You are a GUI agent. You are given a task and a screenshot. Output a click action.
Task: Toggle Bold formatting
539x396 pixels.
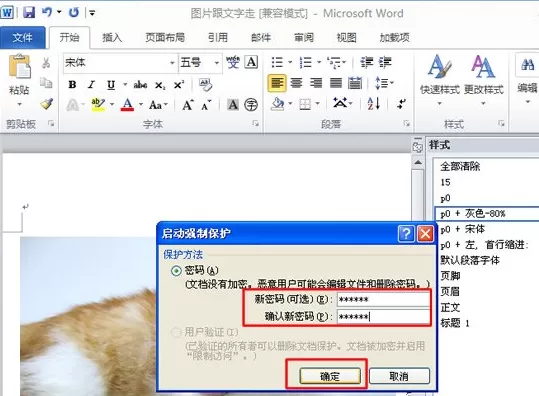72,85
